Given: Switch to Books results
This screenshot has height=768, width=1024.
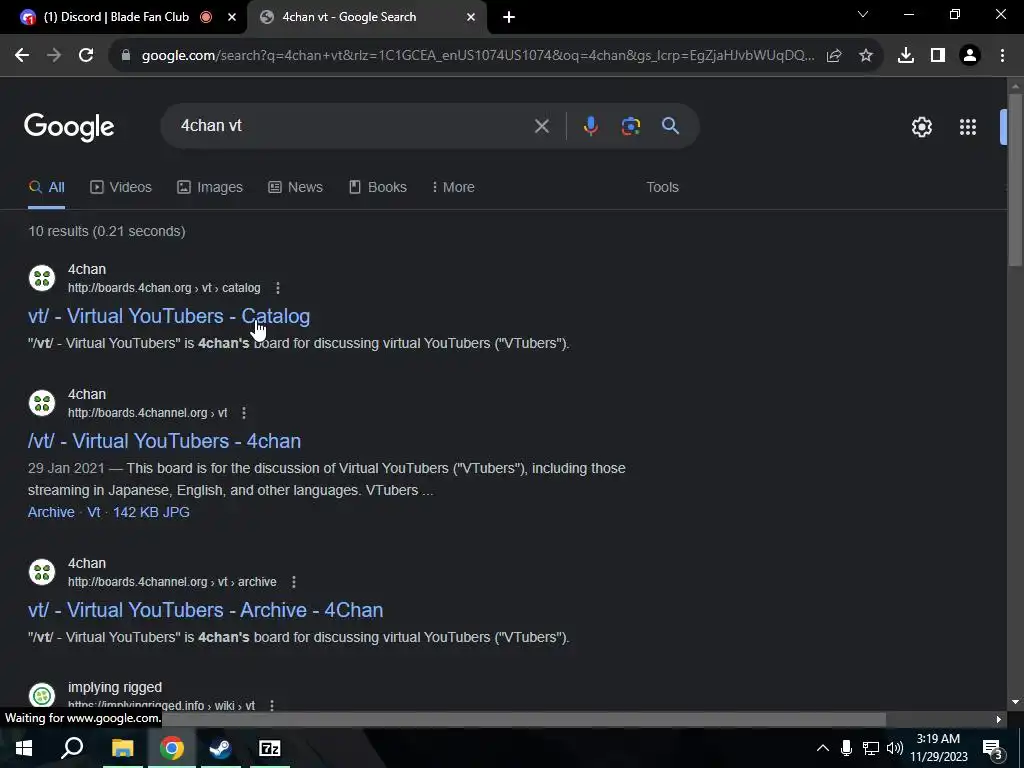Looking at the screenshot, I should [x=377, y=187].
